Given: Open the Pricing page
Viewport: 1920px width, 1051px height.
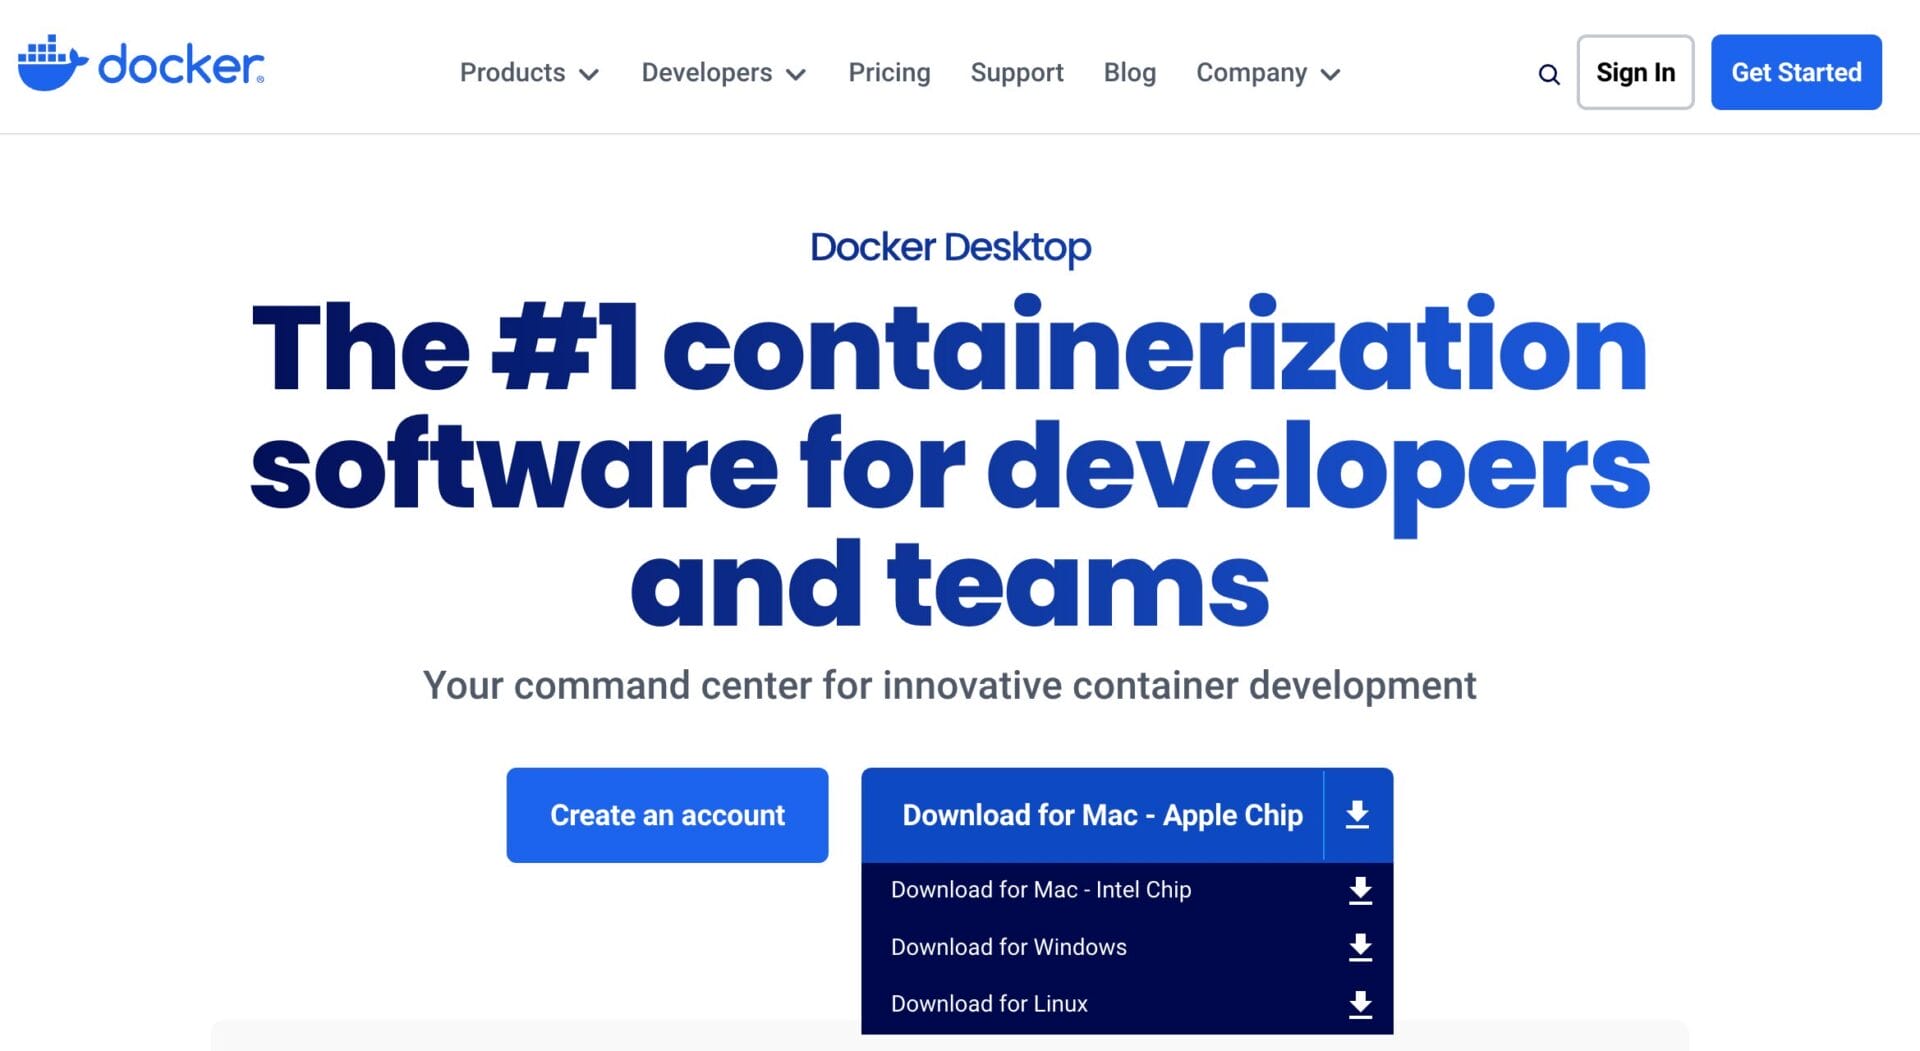Looking at the screenshot, I should (889, 73).
